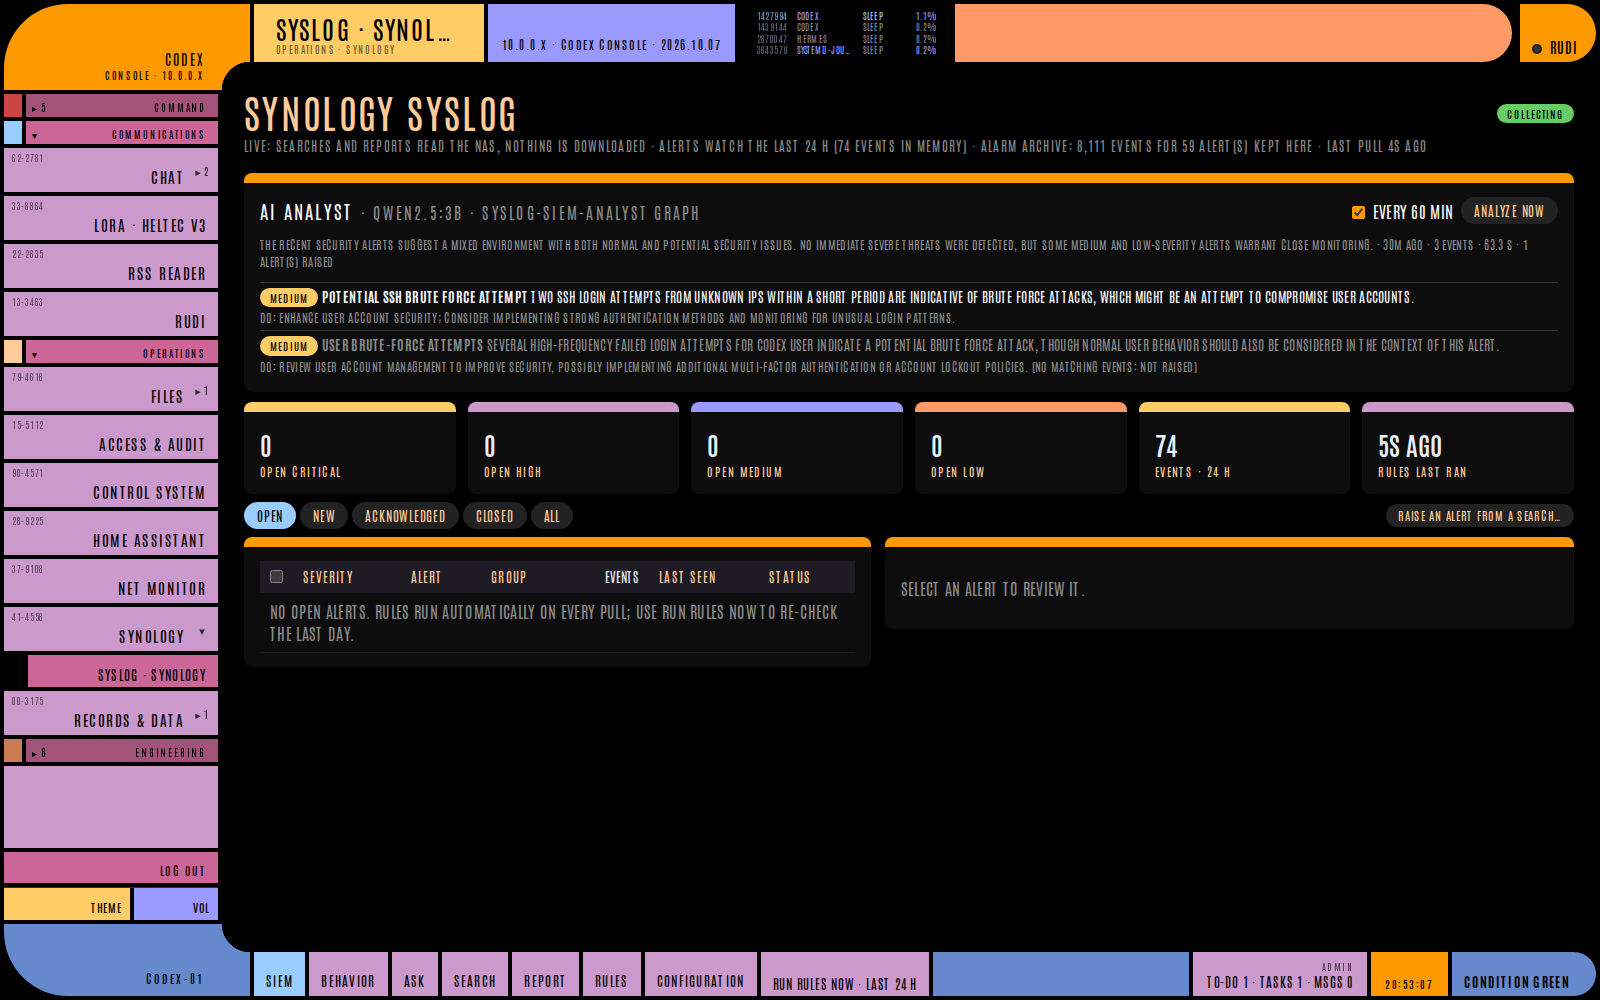Click the Open High count card
The width and height of the screenshot is (1600, 1000).
[x=573, y=448]
